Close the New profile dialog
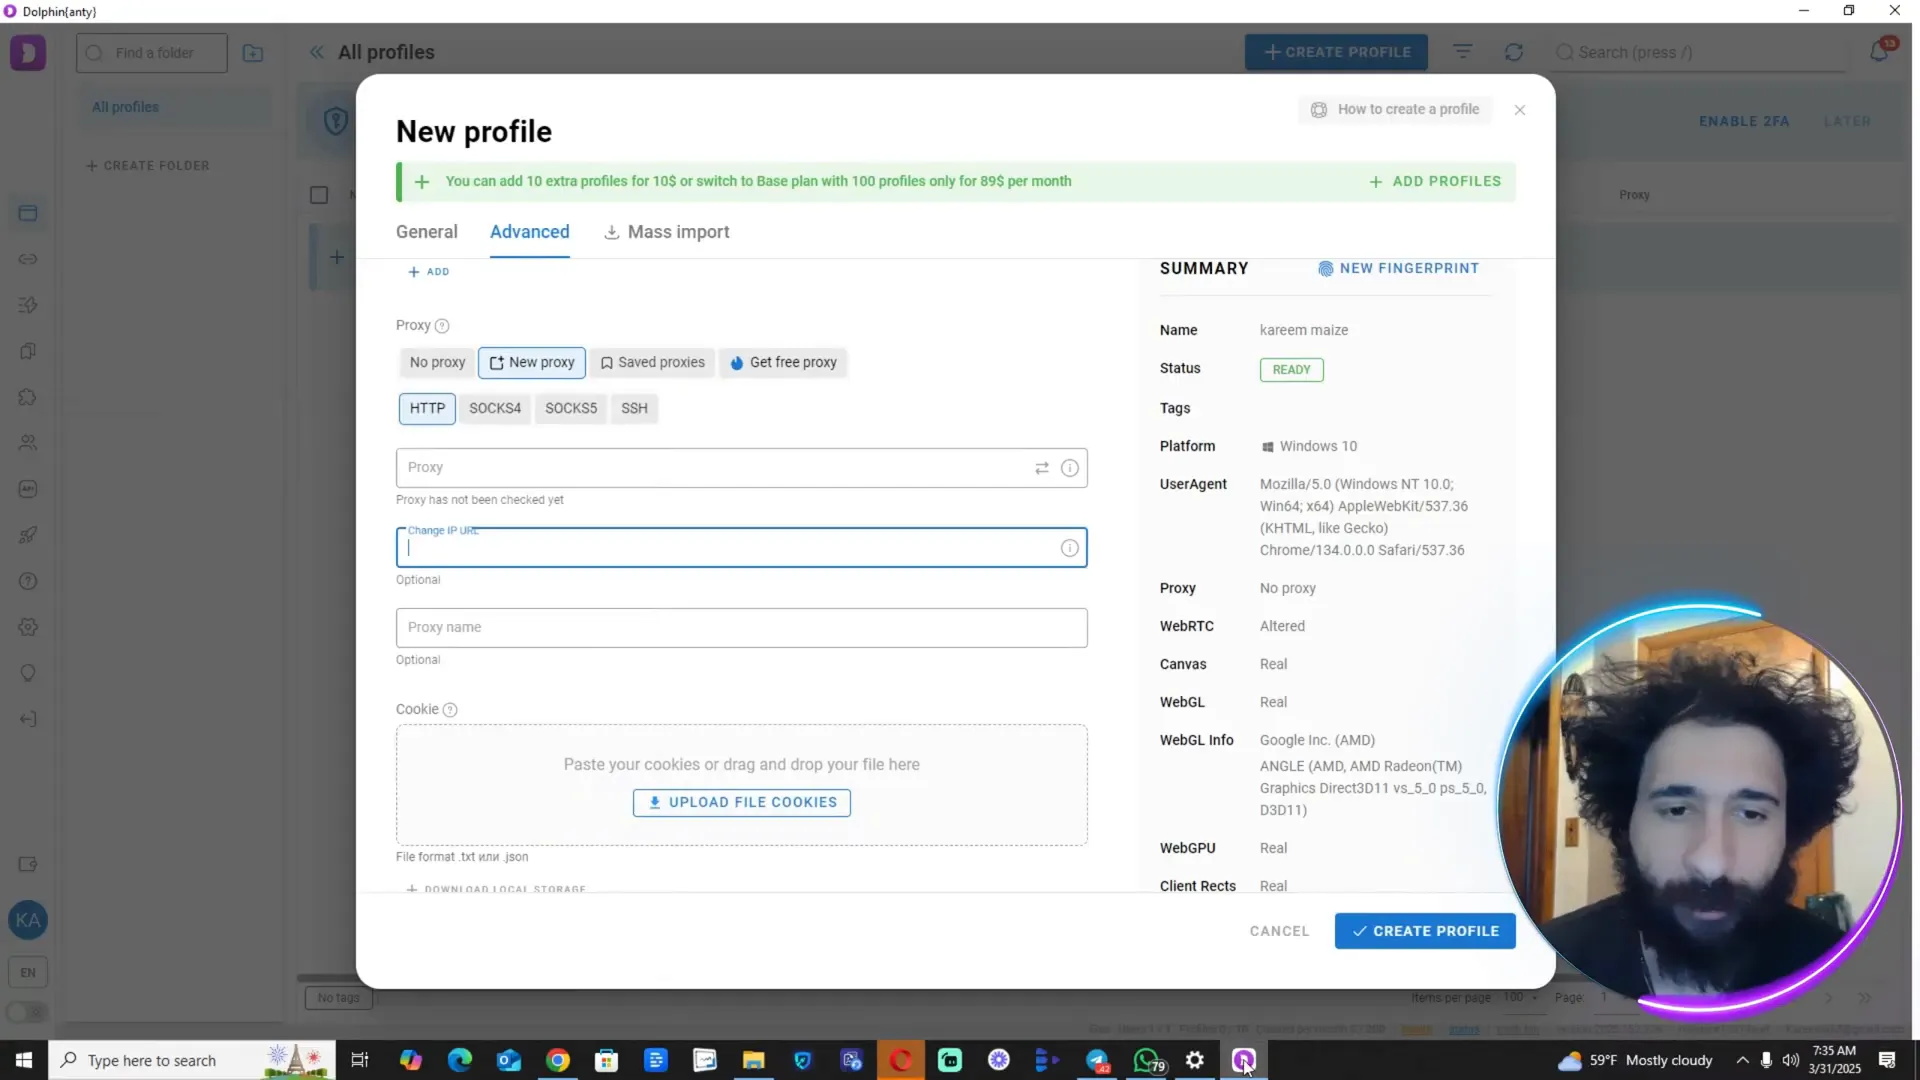Screen dimensions: 1920x1080 click(x=1520, y=110)
